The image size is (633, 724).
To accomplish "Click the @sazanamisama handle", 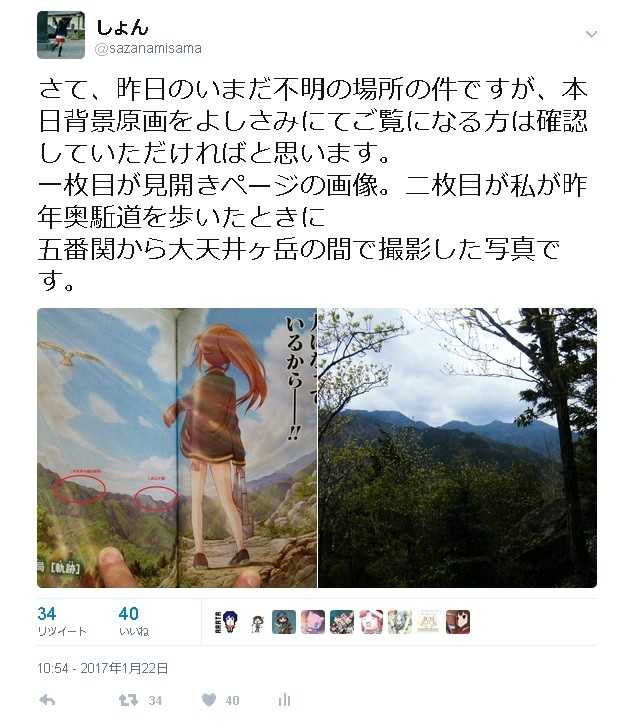I will (x=148, y=48).
